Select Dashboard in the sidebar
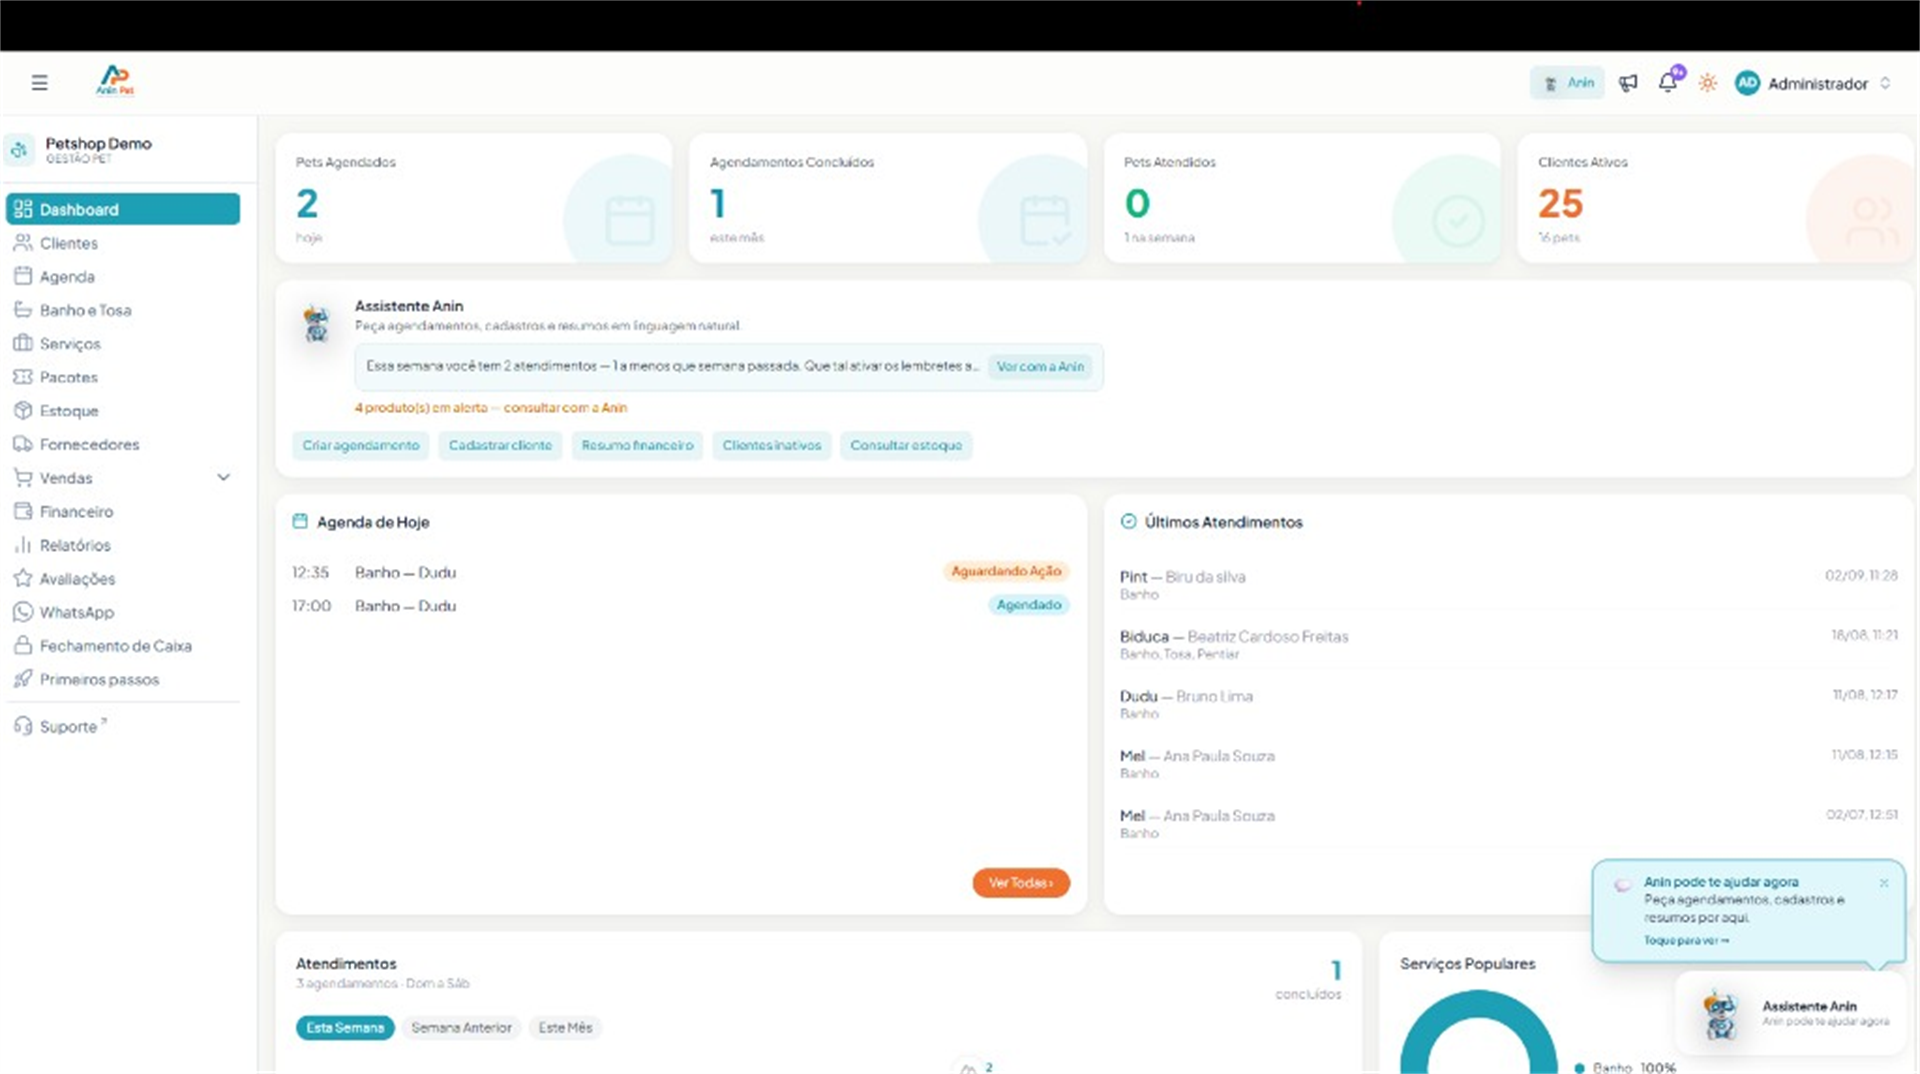The height and width of the screenshot is (1074, 1920). (x=123, y=209)
